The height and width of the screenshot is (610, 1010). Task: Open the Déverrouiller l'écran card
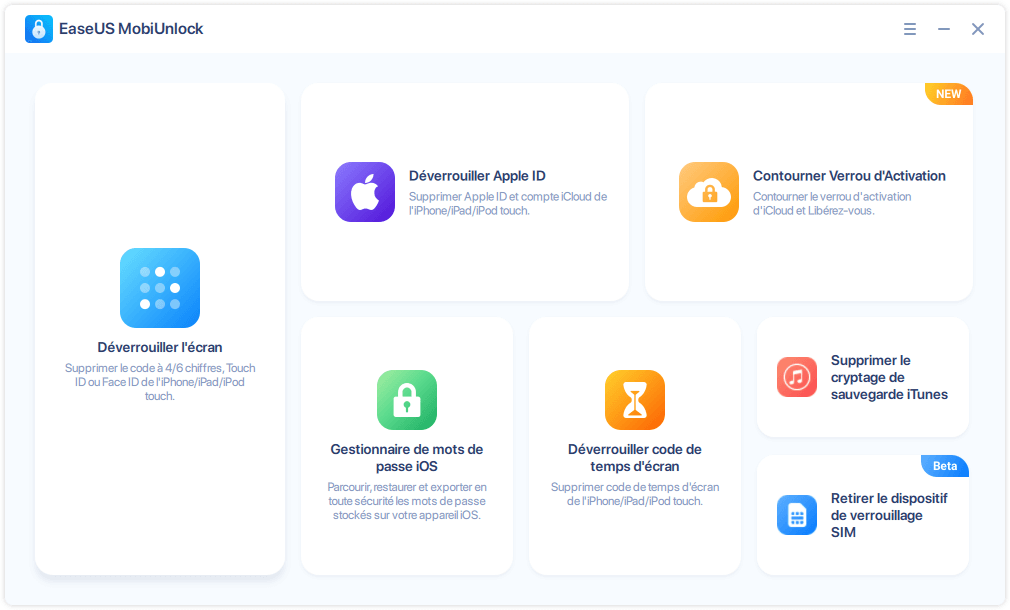click(159, 330)
